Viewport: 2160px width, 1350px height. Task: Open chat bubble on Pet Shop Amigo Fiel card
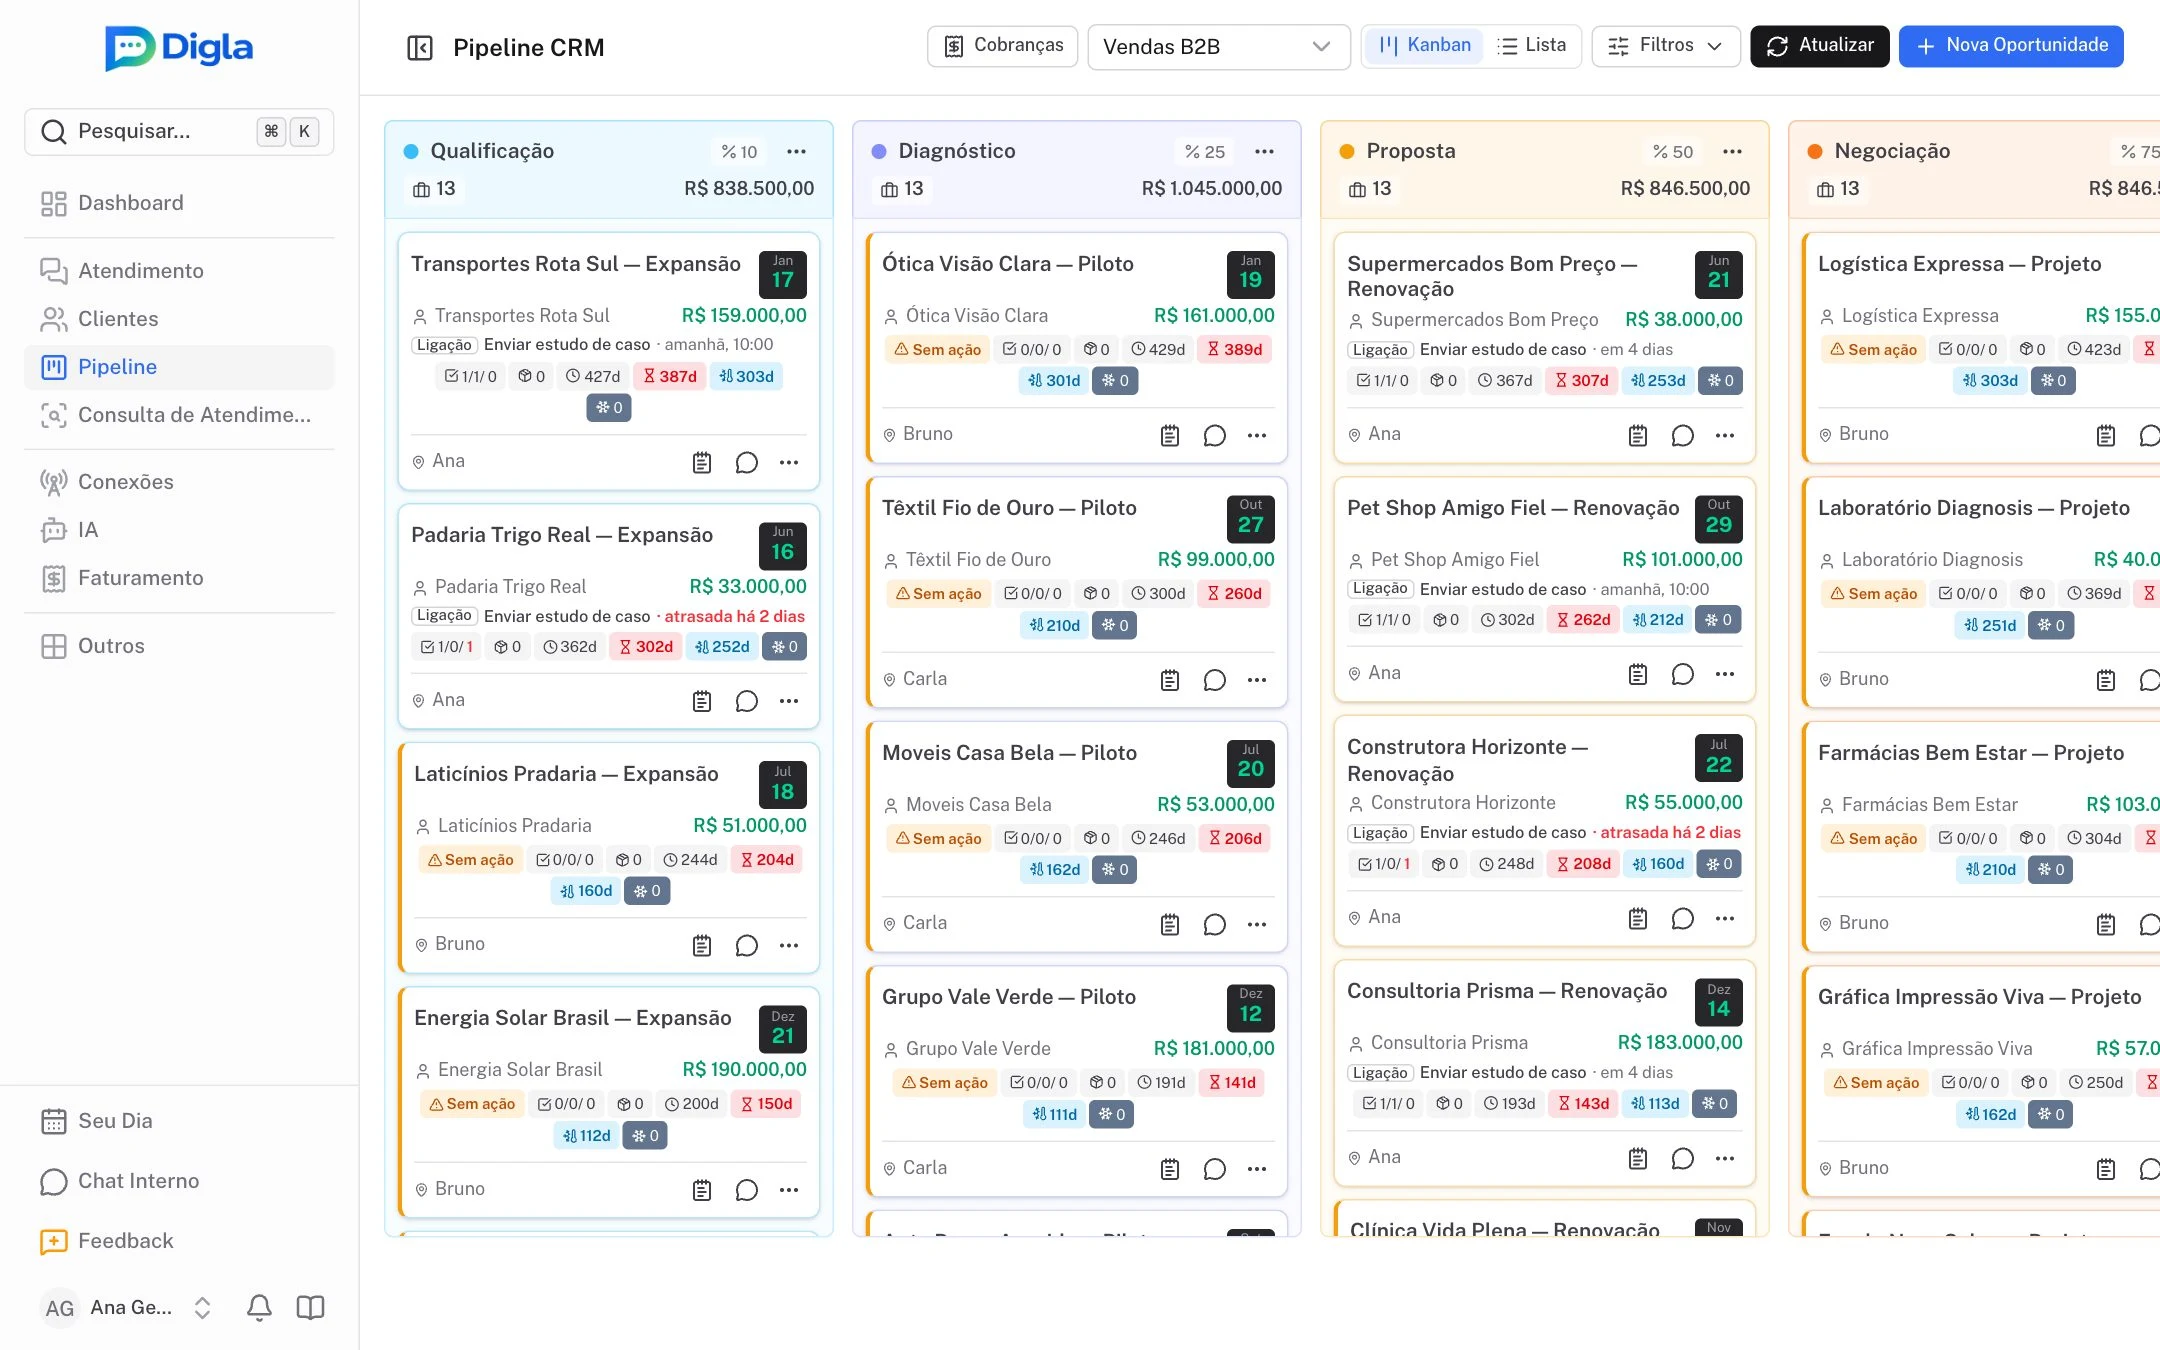point(1682,674)
